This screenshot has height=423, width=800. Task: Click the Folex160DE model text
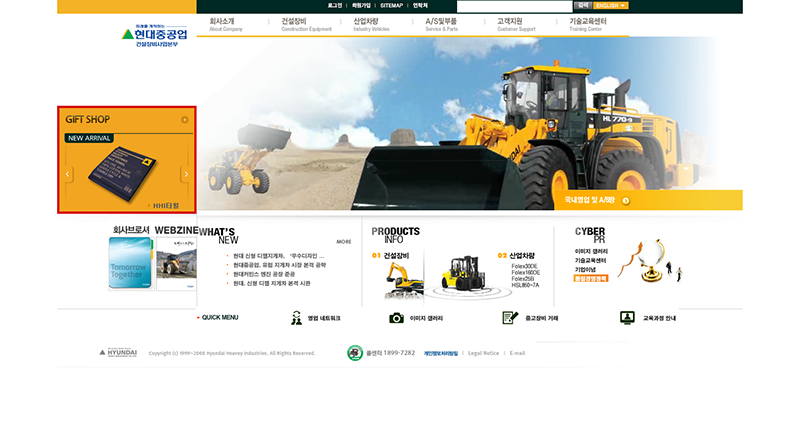526,272
